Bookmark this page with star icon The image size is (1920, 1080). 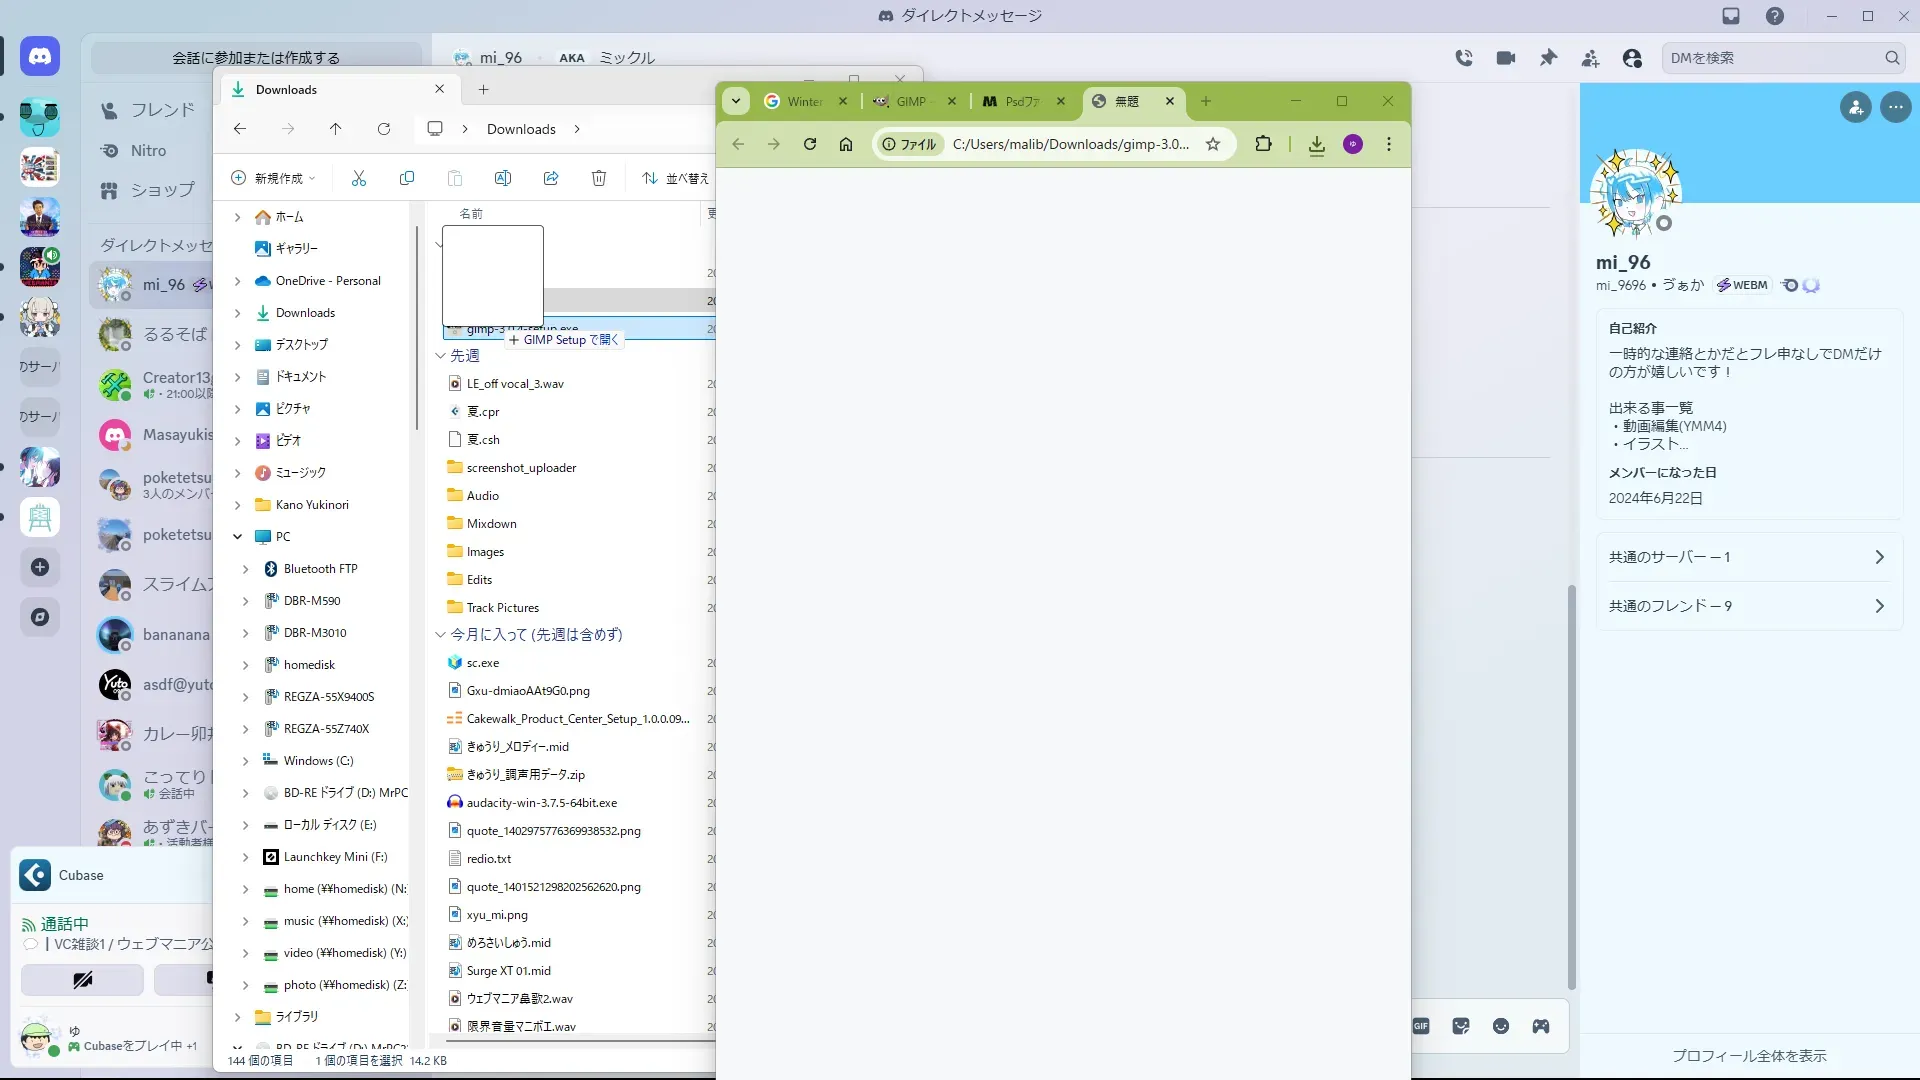click(1213, 144)
